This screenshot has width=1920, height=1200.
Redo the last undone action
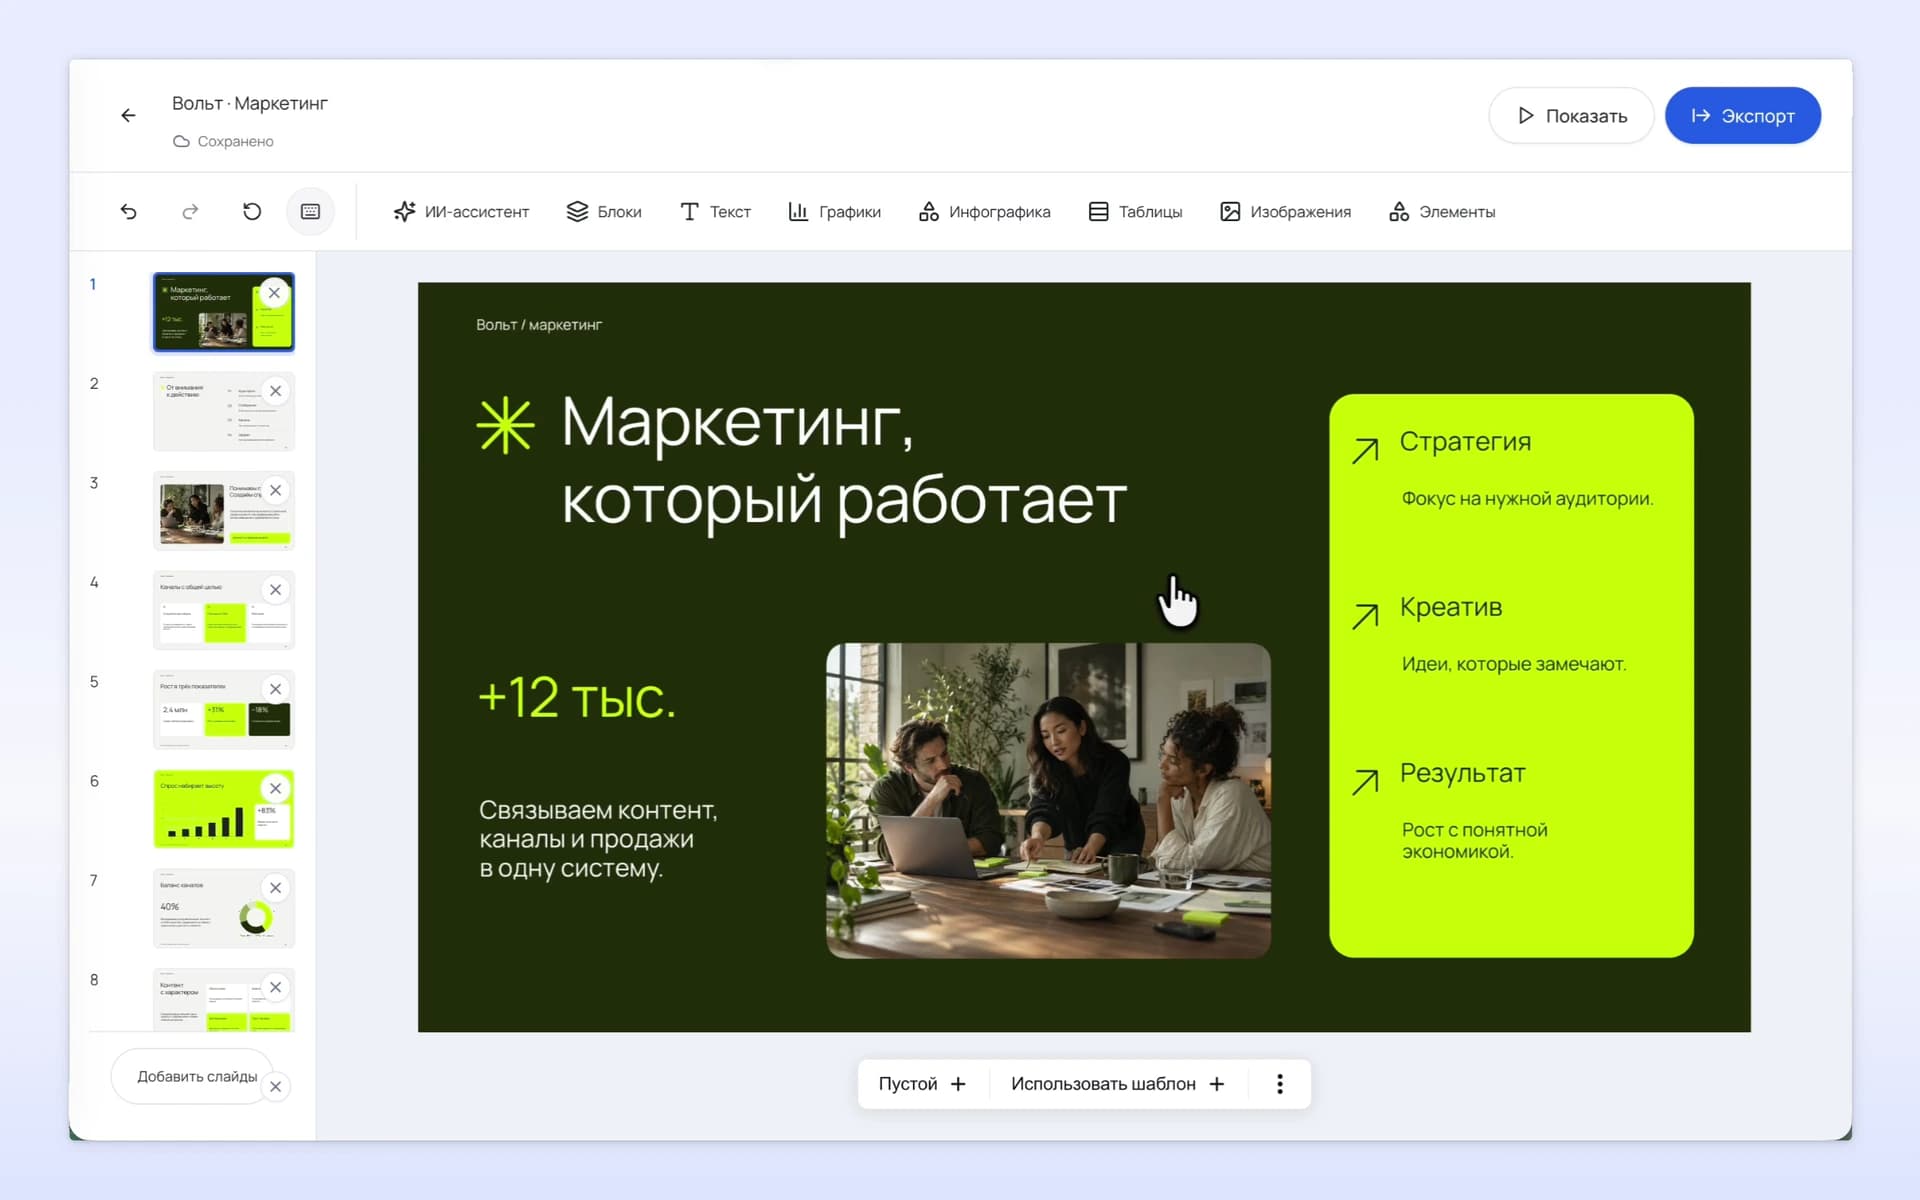(190, 211)
